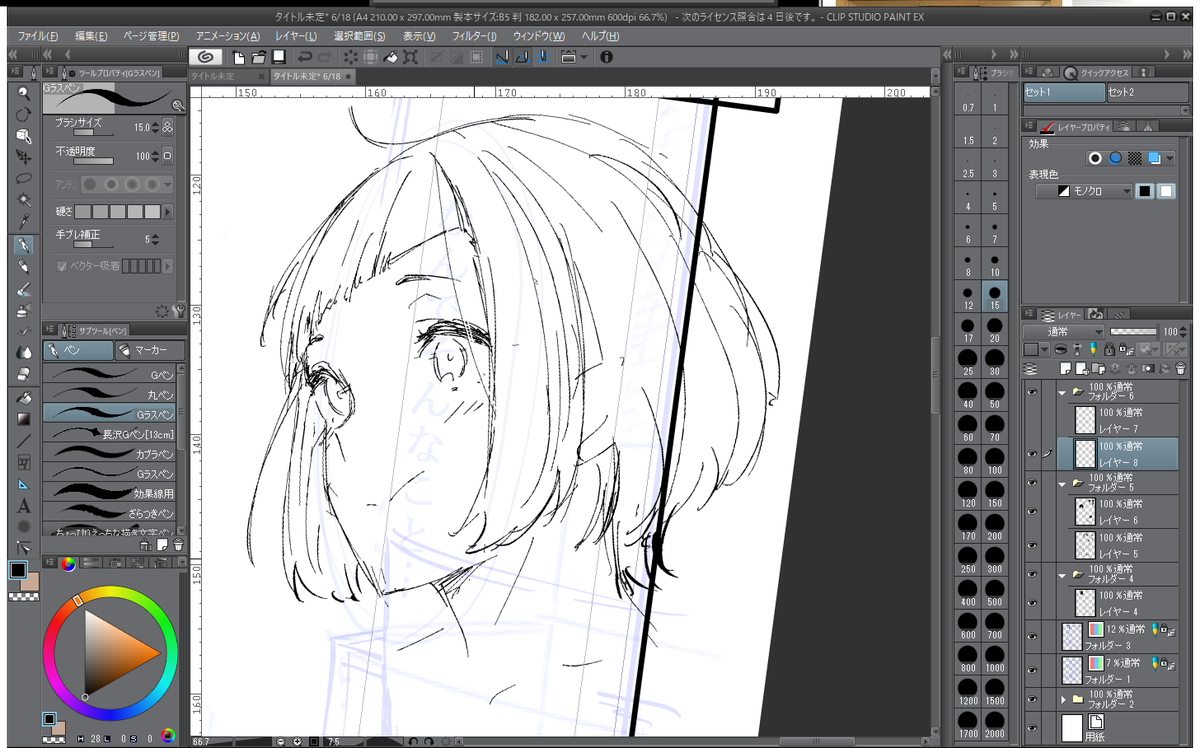
Task: Open the blending mode 通常 dropdown
Action: click(1064, 331)
